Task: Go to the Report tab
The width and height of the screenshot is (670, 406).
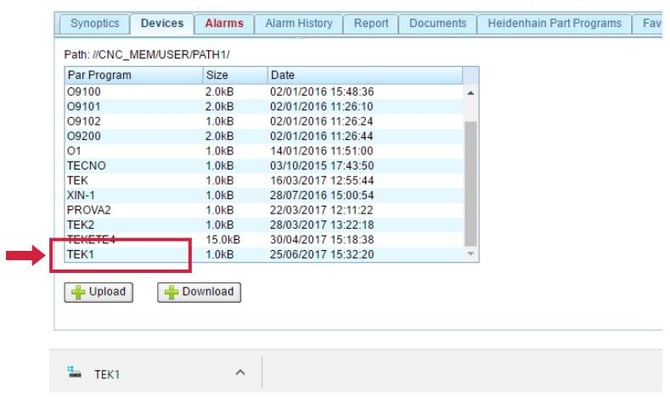Action: point(371,24)
